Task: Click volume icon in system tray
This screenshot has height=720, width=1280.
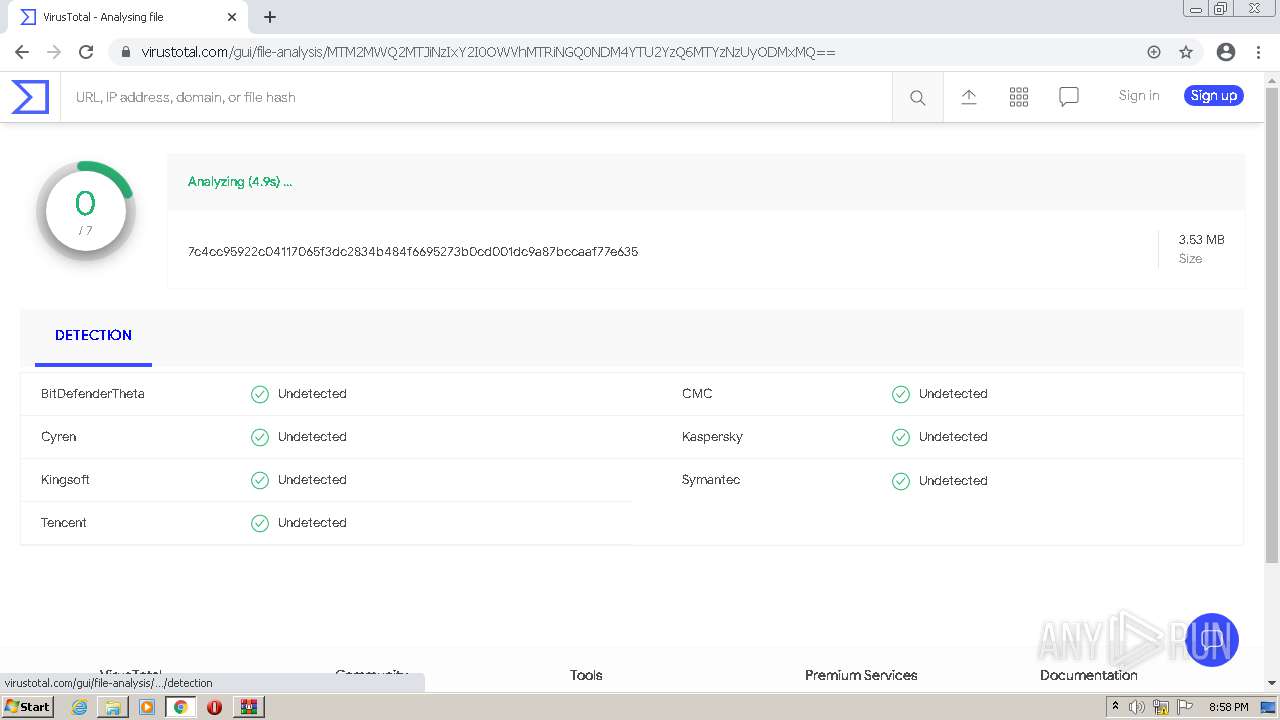Action: [x=1137, y=707]
